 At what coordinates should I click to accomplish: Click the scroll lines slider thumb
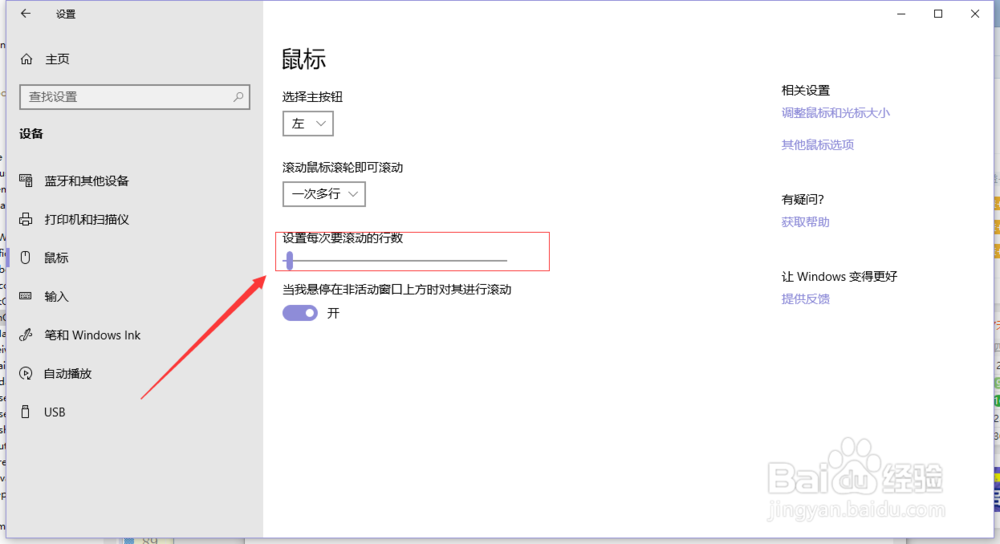[290, 260]
